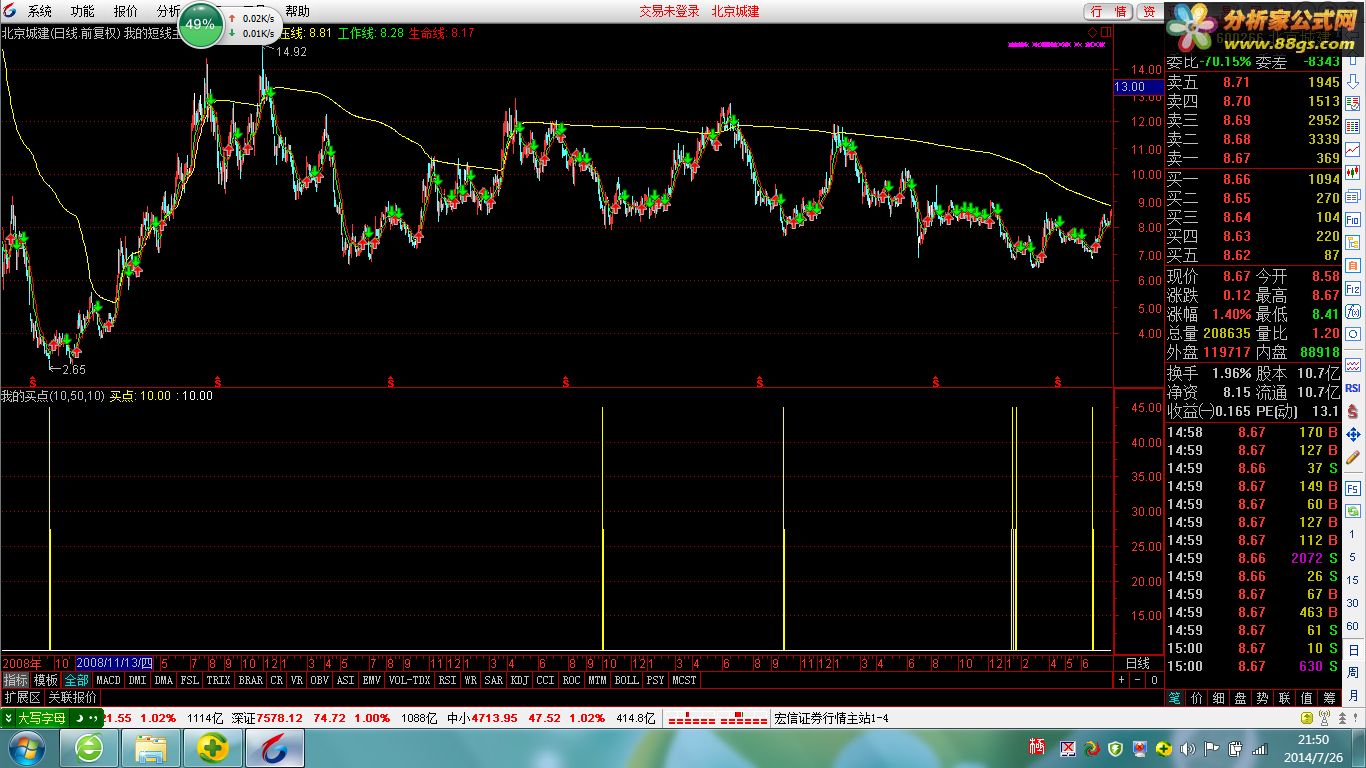This screenshot has height=768, width=1366.
Task: Click the RSI sidebar icon
Action: 1353,387
